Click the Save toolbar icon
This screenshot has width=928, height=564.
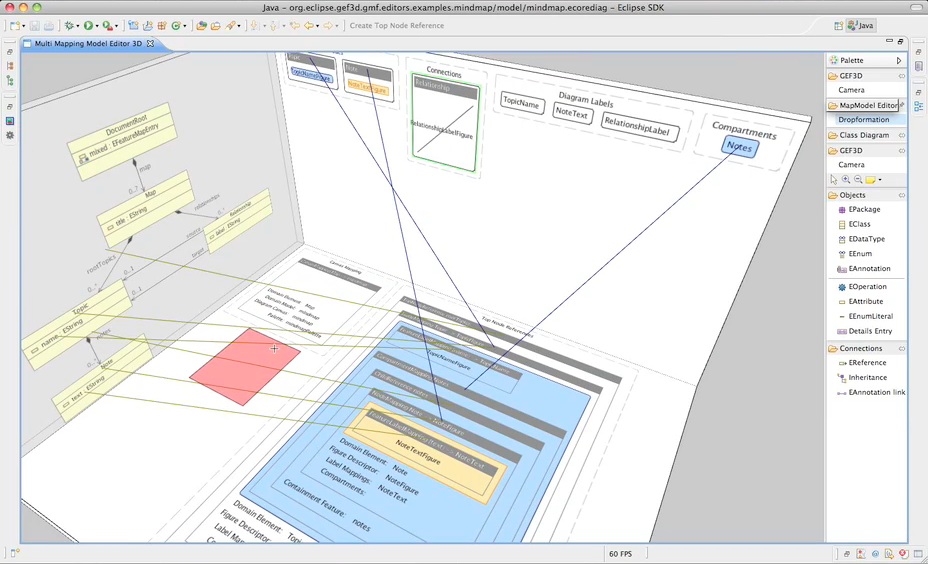point(34,25)
